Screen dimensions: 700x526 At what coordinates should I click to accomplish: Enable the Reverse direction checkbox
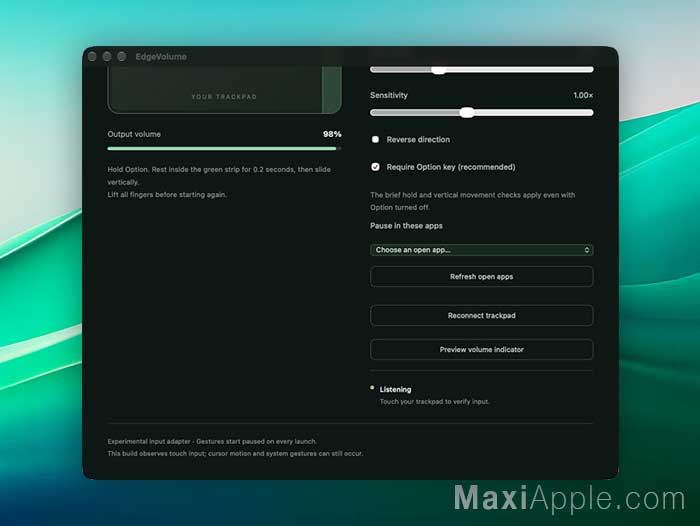pyautogui.click(x=375, y=140)
